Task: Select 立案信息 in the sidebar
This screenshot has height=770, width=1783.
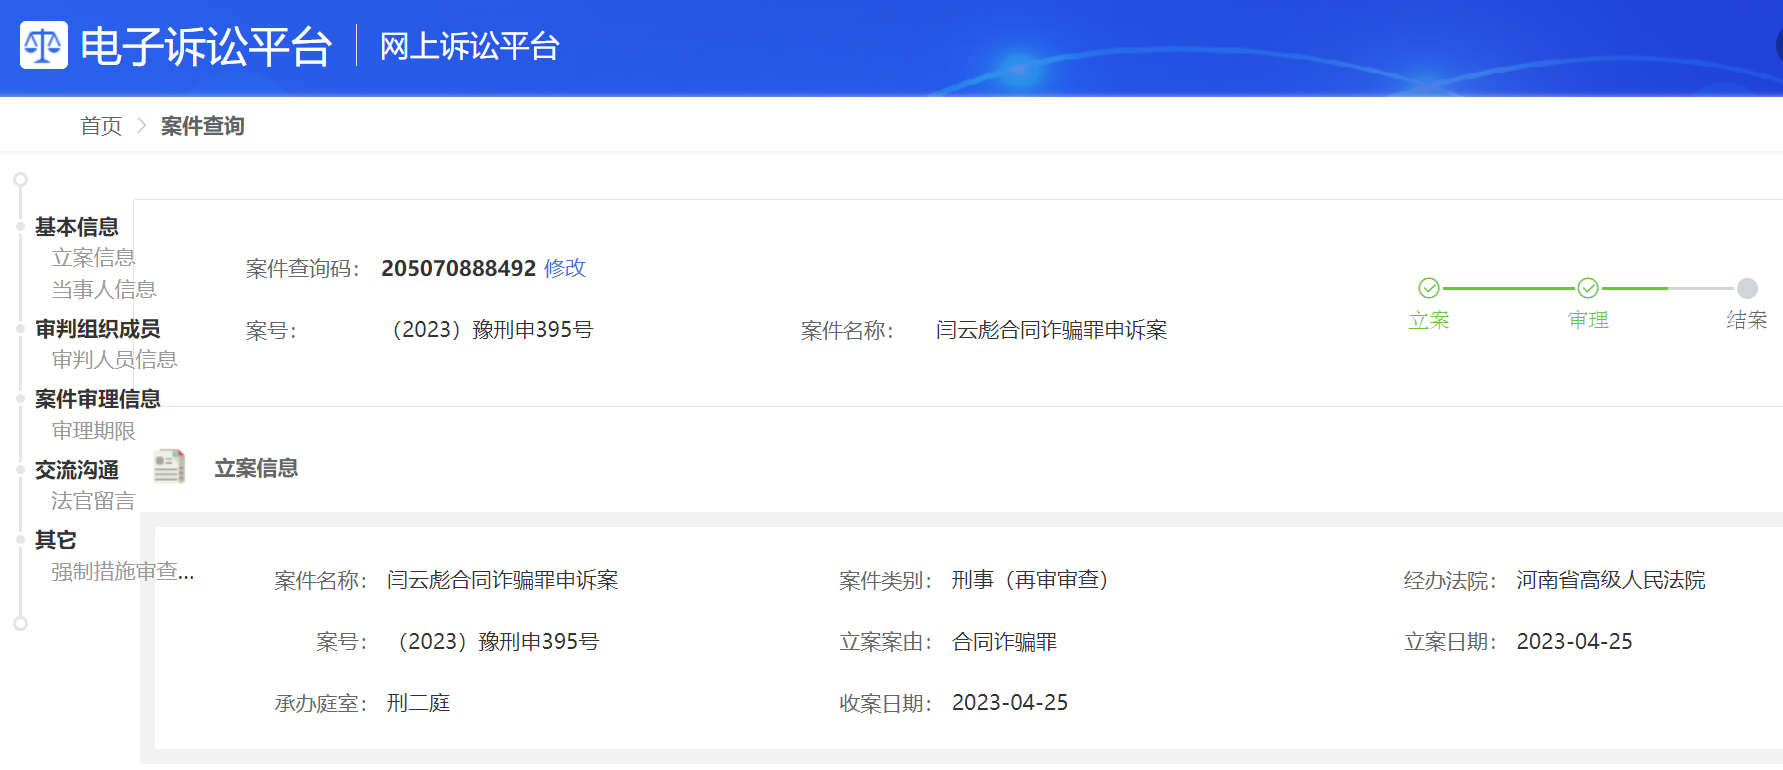Action: point(93,258)
